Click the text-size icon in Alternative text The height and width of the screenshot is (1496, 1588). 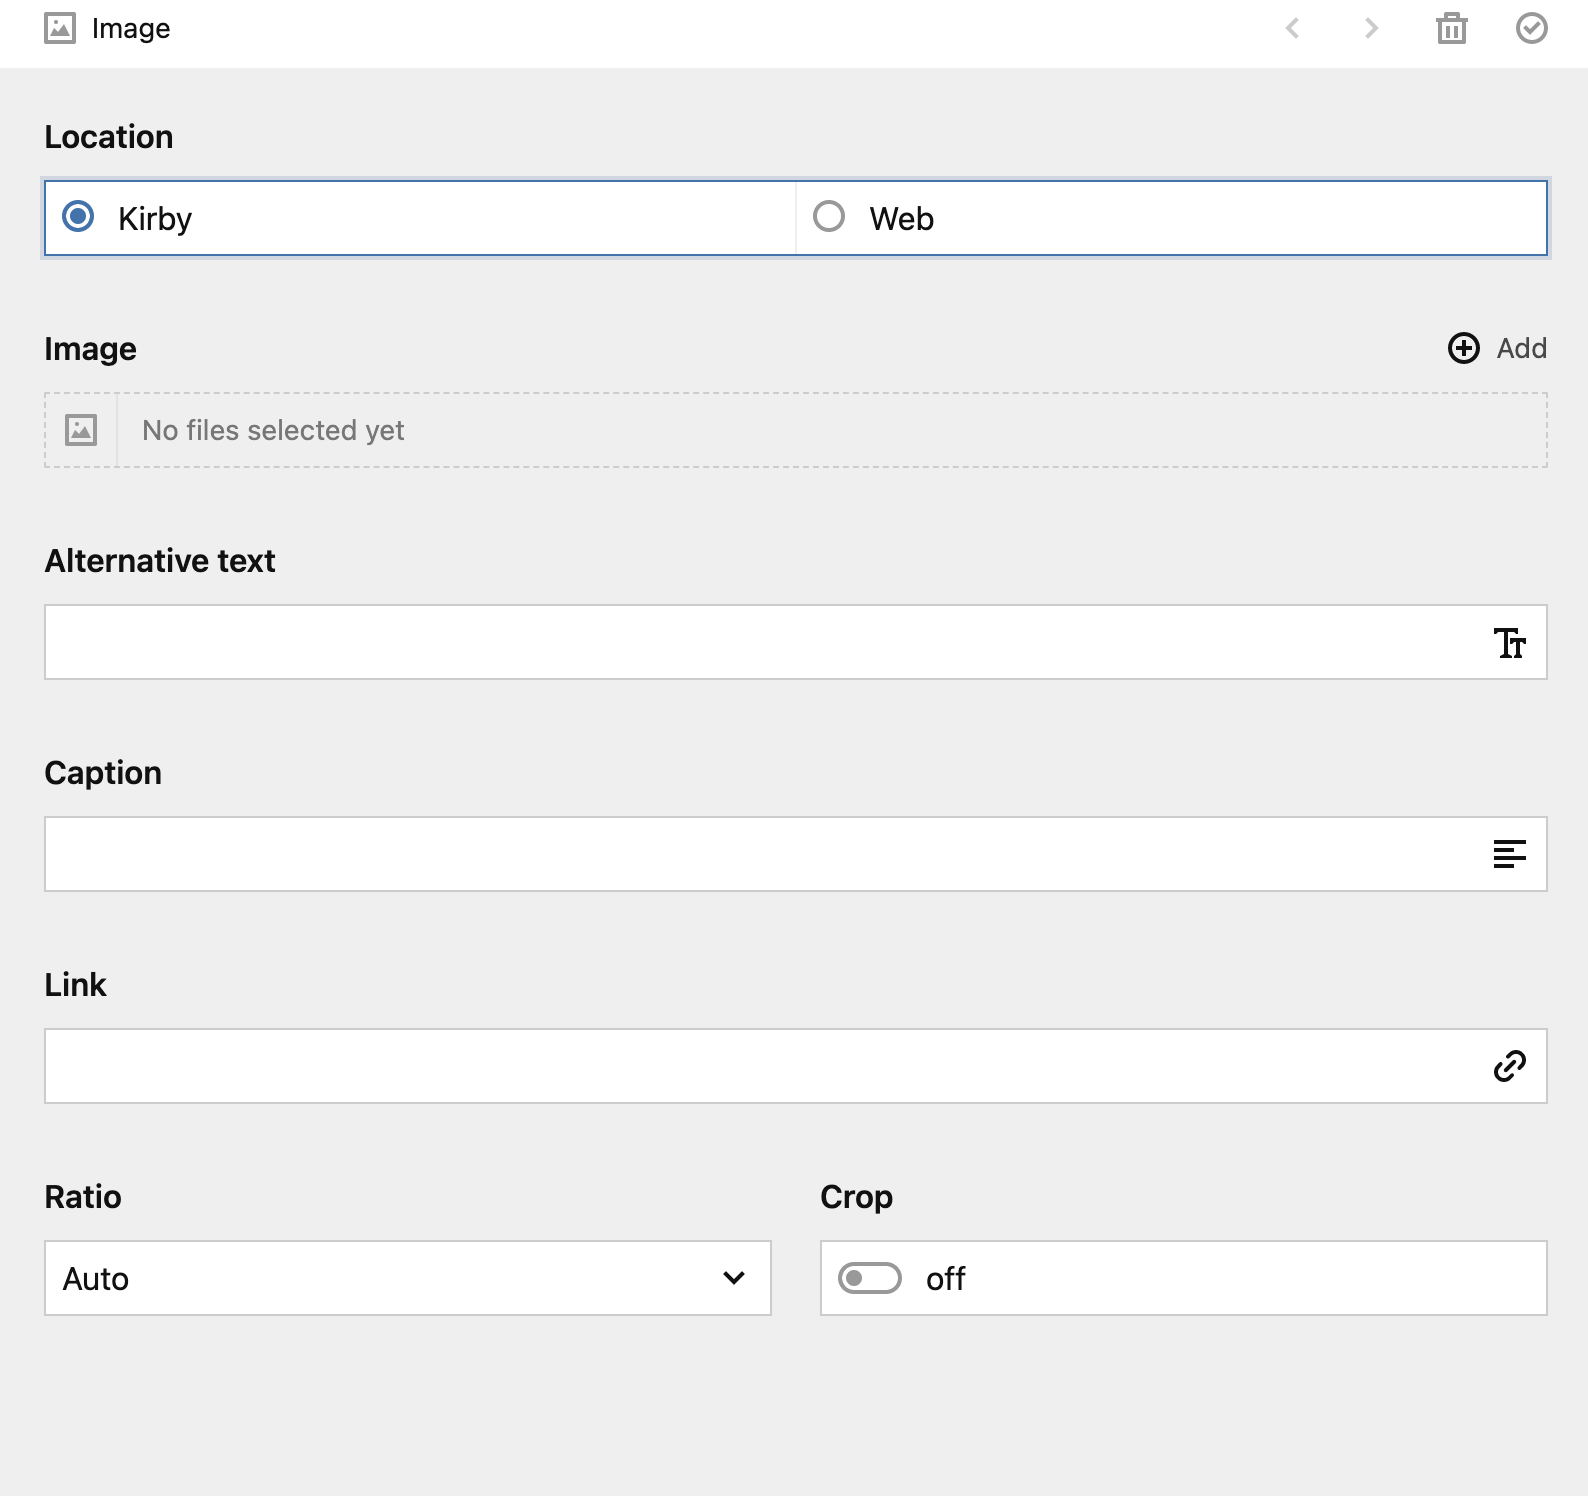1509,643
